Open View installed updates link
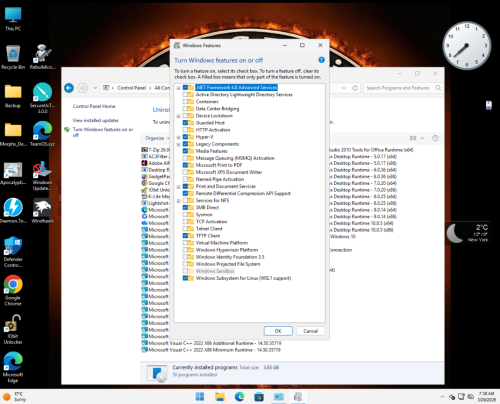Screen dimensions: 500x404 (96, 120)
